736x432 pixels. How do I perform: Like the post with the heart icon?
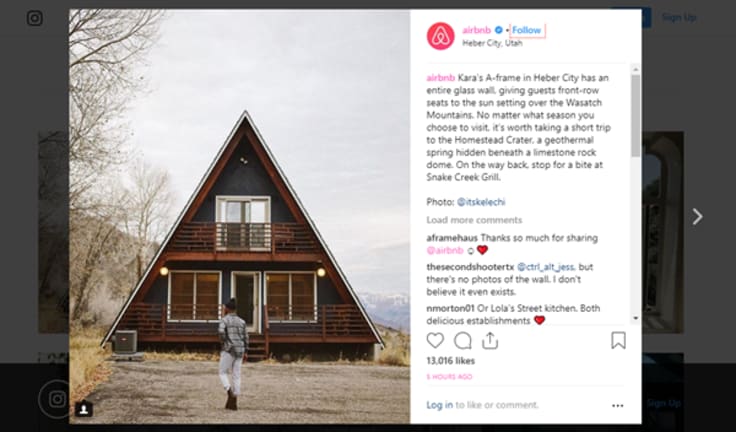(435, 340)
